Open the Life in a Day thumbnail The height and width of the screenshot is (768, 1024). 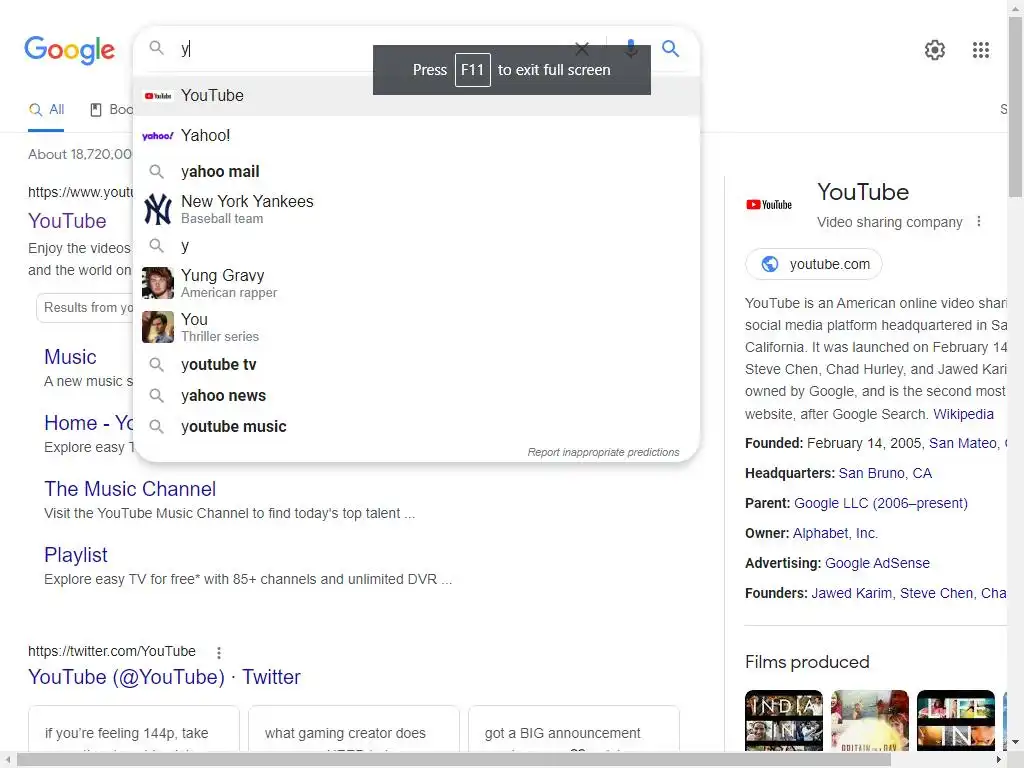point(955,720)
